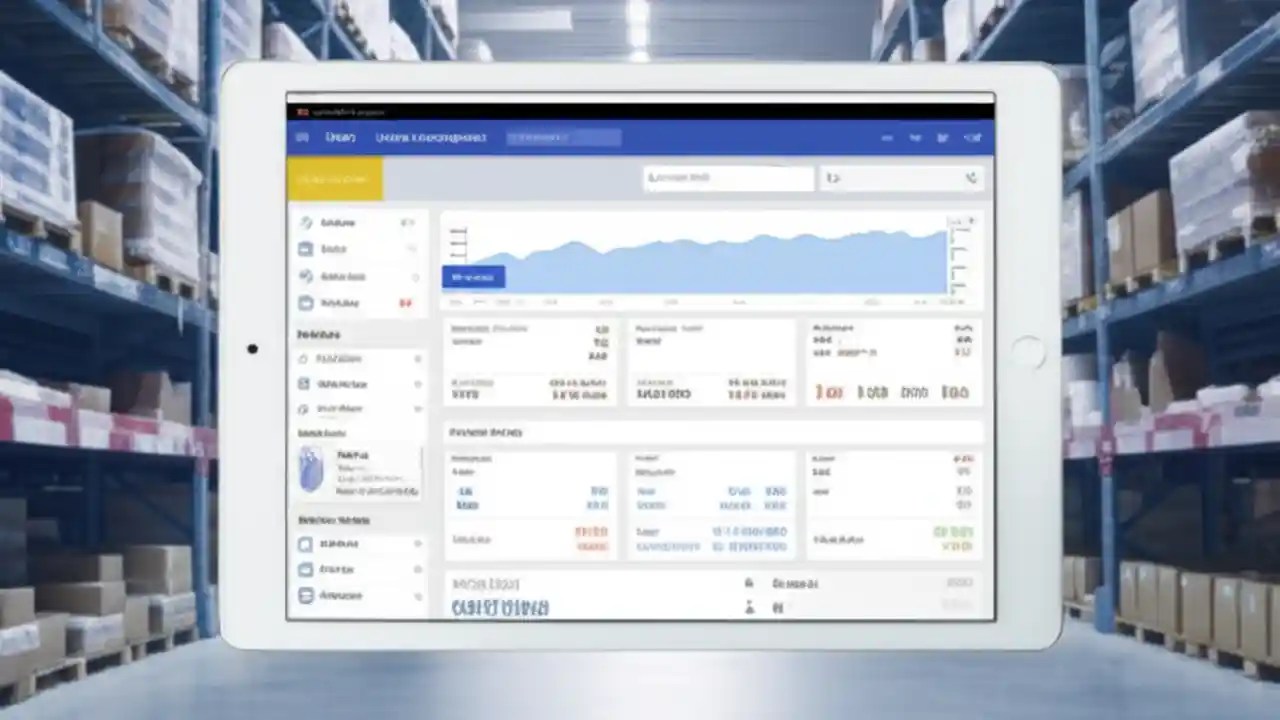Viewport: 1280px width, 720px height.
Task: Click the microphone icon in the filter box
Action: pos(970,178)
